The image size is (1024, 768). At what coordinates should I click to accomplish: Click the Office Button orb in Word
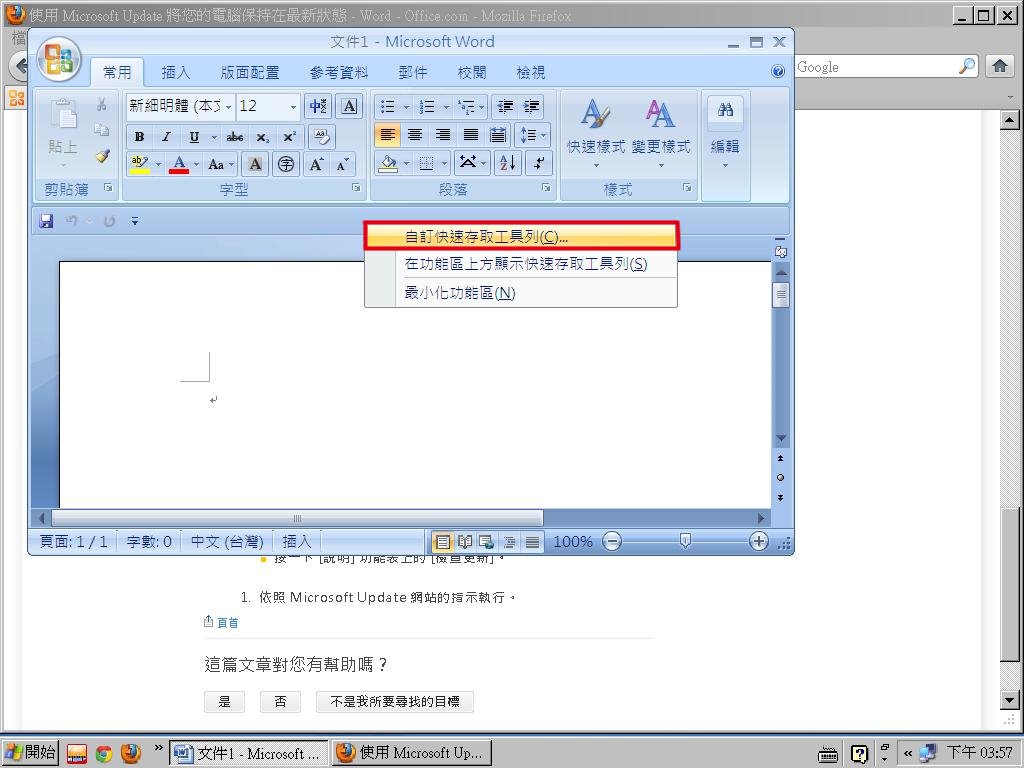59,59
